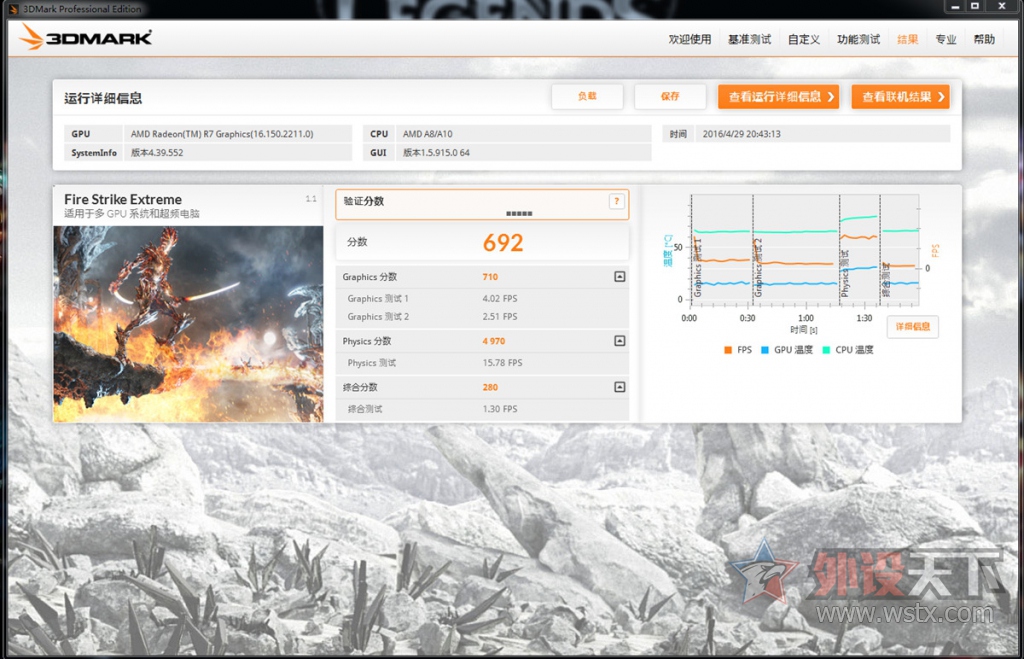Image resolution: width=1024 pixels, height=659 pixels.
Task: Open the 功能测试 feature tests tab
Action: pyautogui.click(x=859, y=39)
